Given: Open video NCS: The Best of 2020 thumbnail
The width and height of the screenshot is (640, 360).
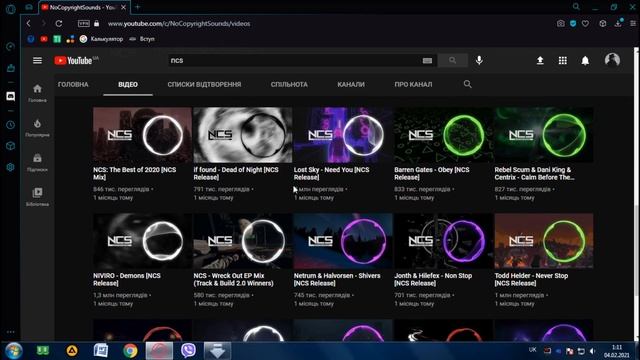Looking at the screenshot, I should pos(142,135).
